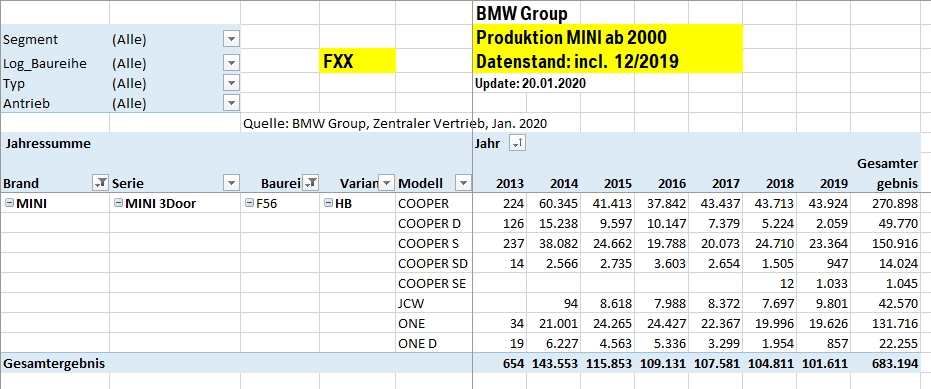The image size is (931, 389).
Task: Open the Jahr sort filter button
Action: [518, 143]
